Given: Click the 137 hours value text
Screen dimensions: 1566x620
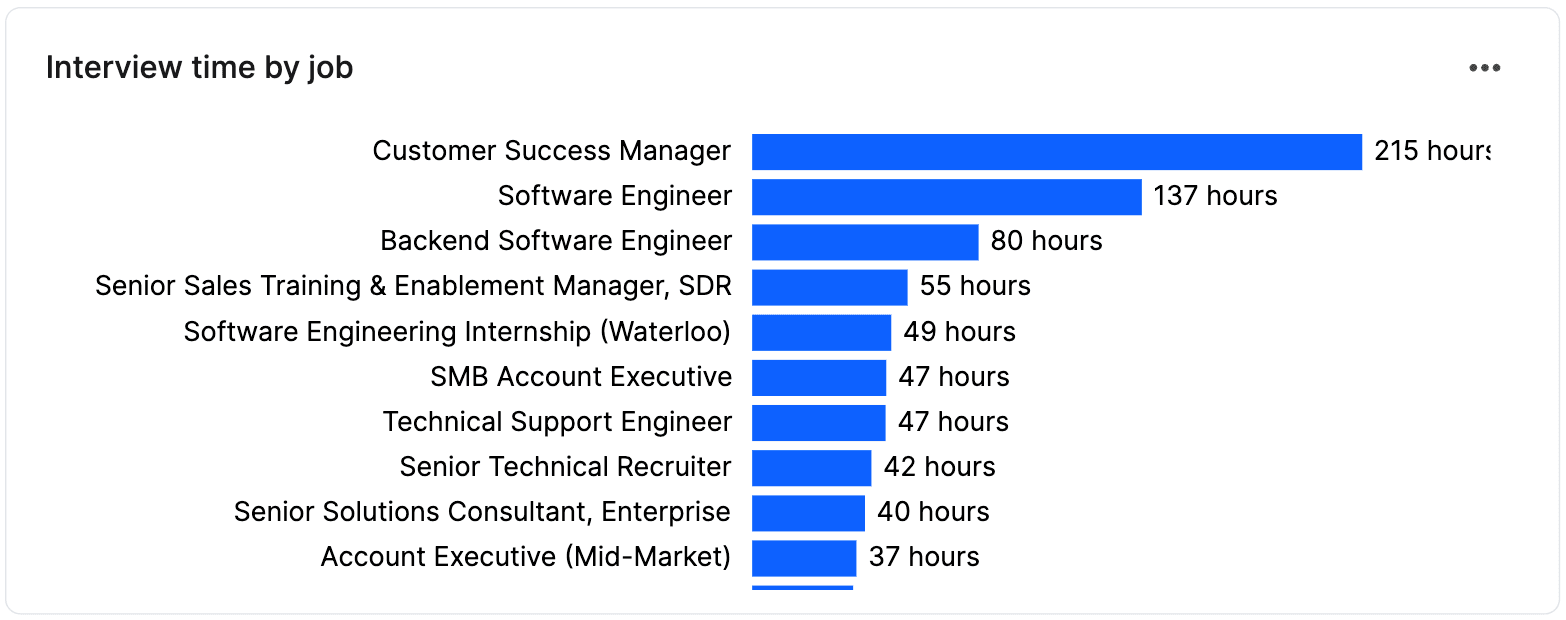Looking at the screenshot, I should [x=1216, y=196].
